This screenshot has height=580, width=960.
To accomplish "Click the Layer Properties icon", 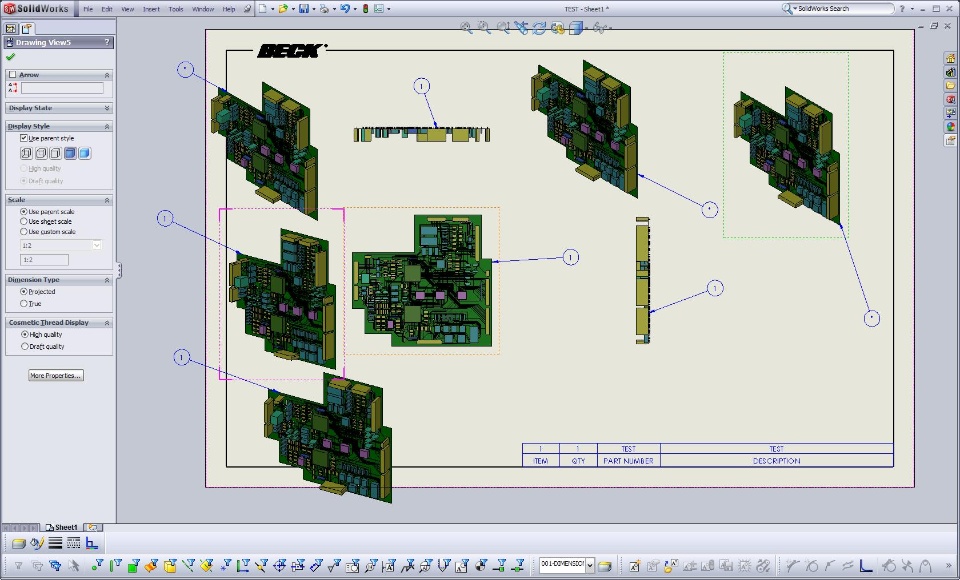I will [19, 543].
